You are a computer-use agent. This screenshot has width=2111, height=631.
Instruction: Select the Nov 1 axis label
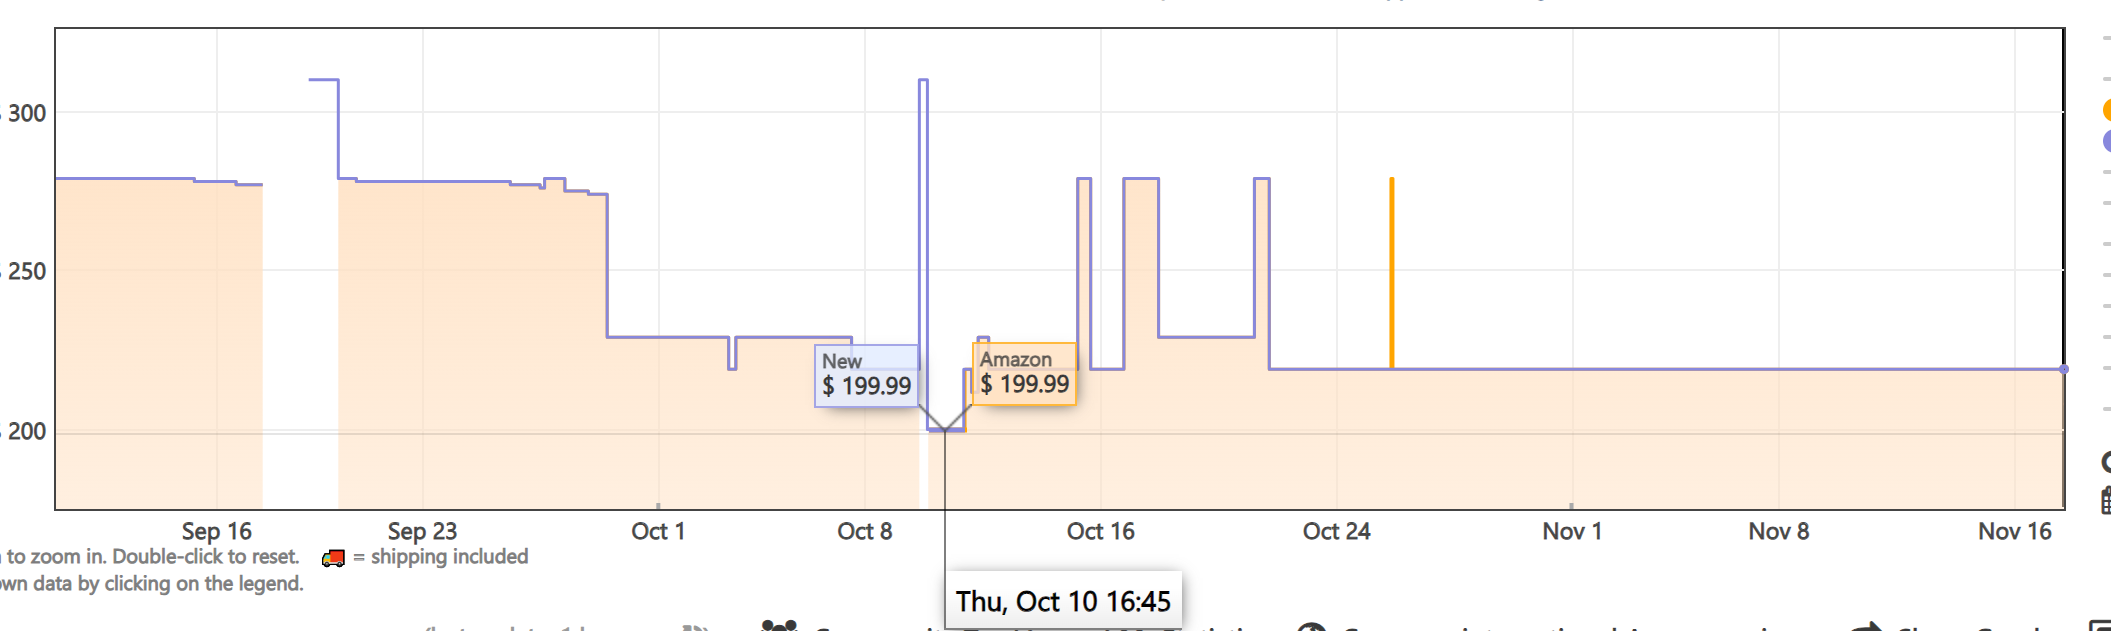pos(1572,531)
